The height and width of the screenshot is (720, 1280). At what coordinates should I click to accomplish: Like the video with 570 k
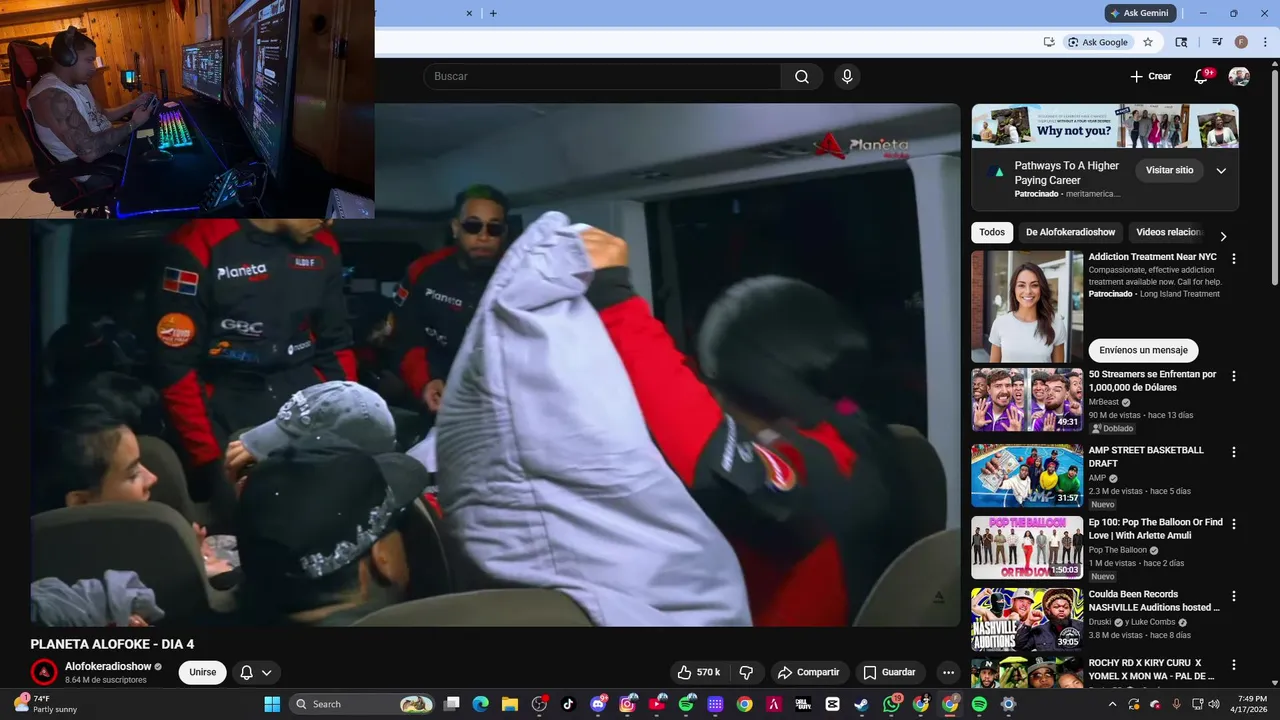tap(699, 672)
